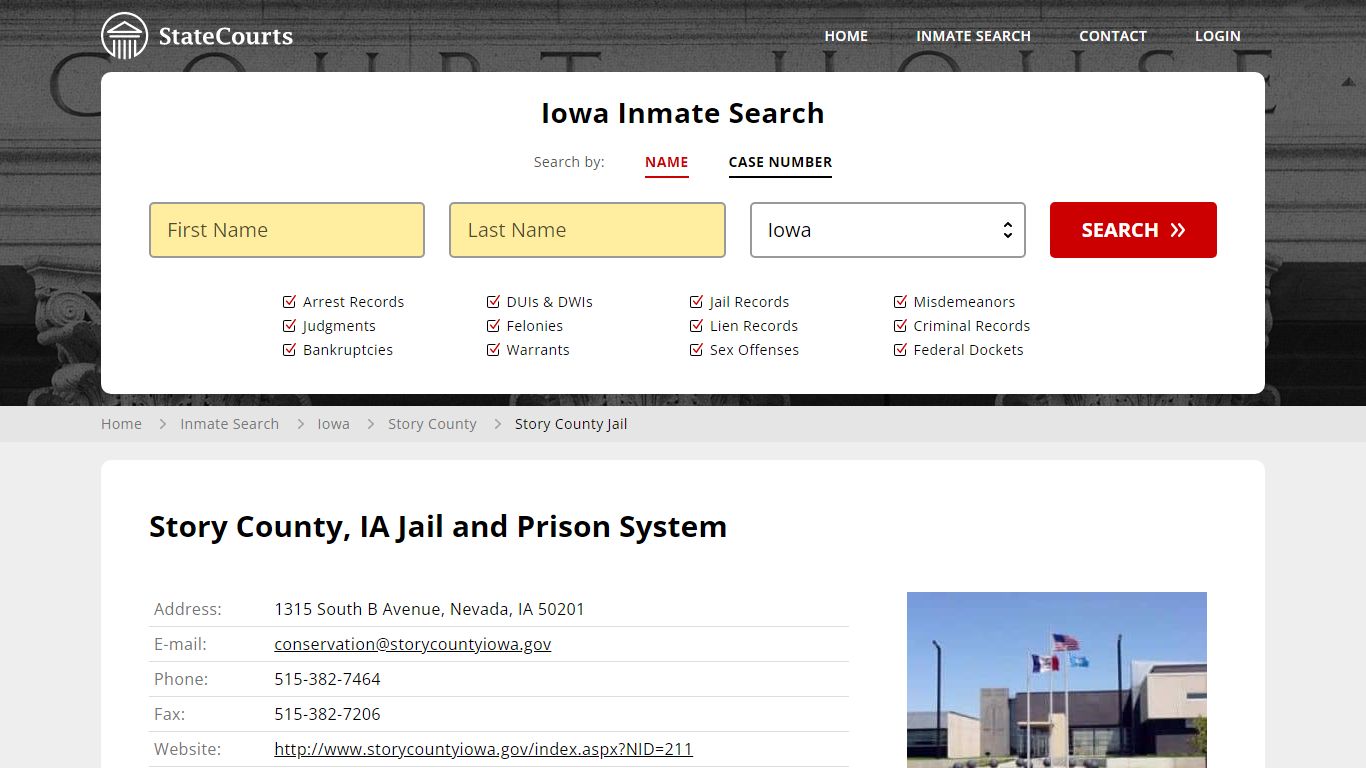
Task: Toggle the Federal Dockets checkbox
Action: [x=900, y=350]
